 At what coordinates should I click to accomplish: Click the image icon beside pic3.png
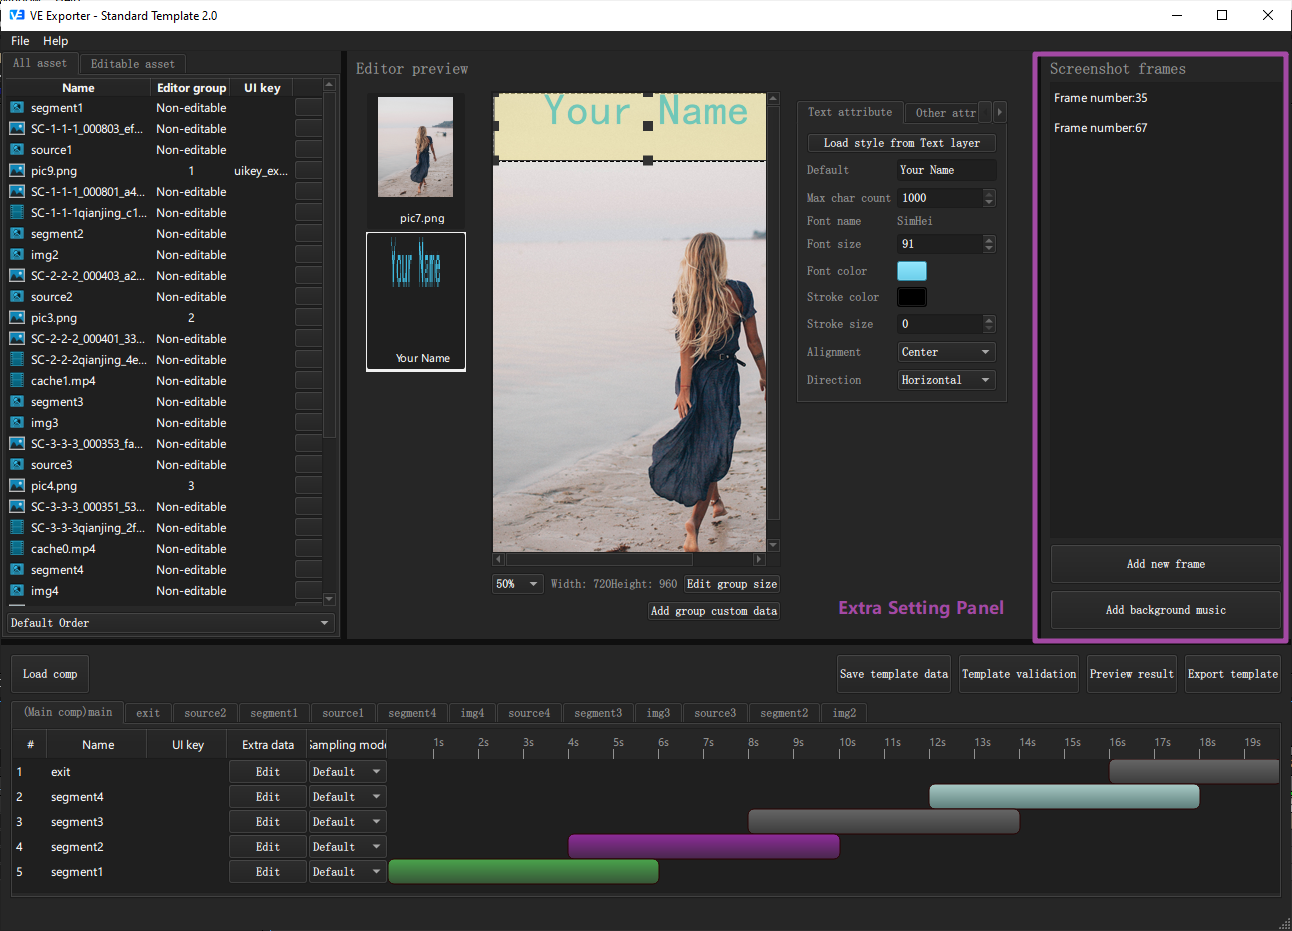tap(17, 318)
